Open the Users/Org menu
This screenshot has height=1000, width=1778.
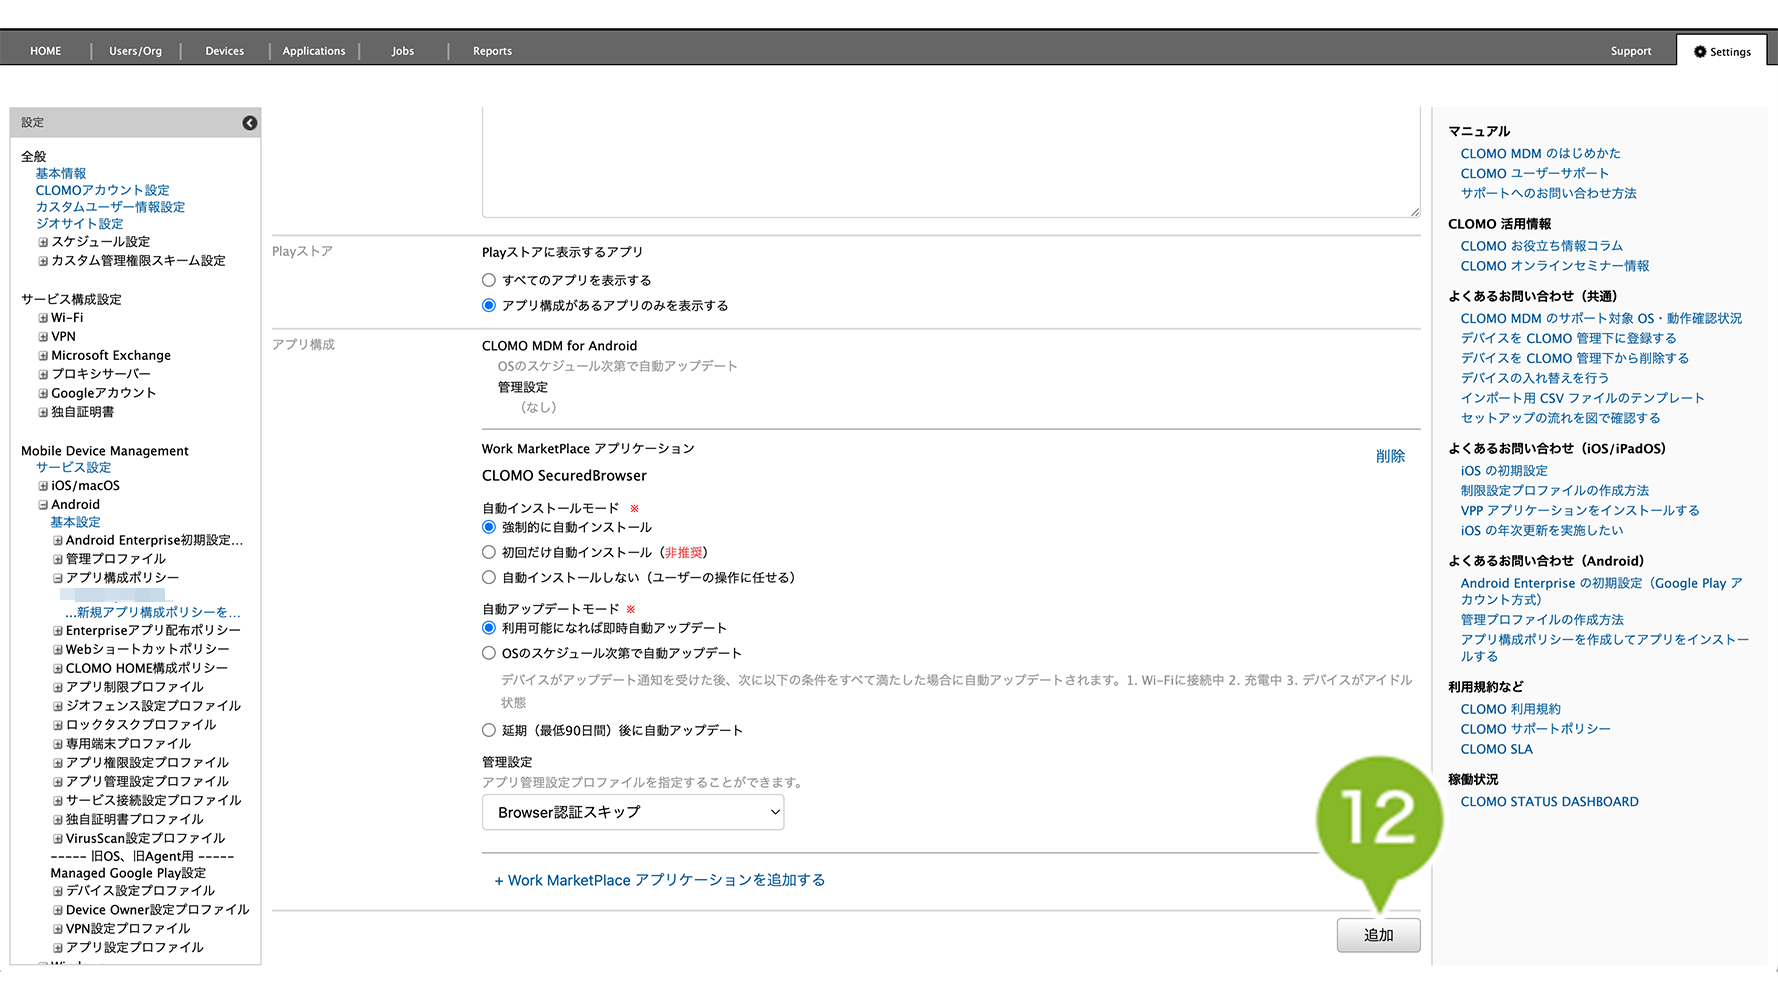point(135,51)
